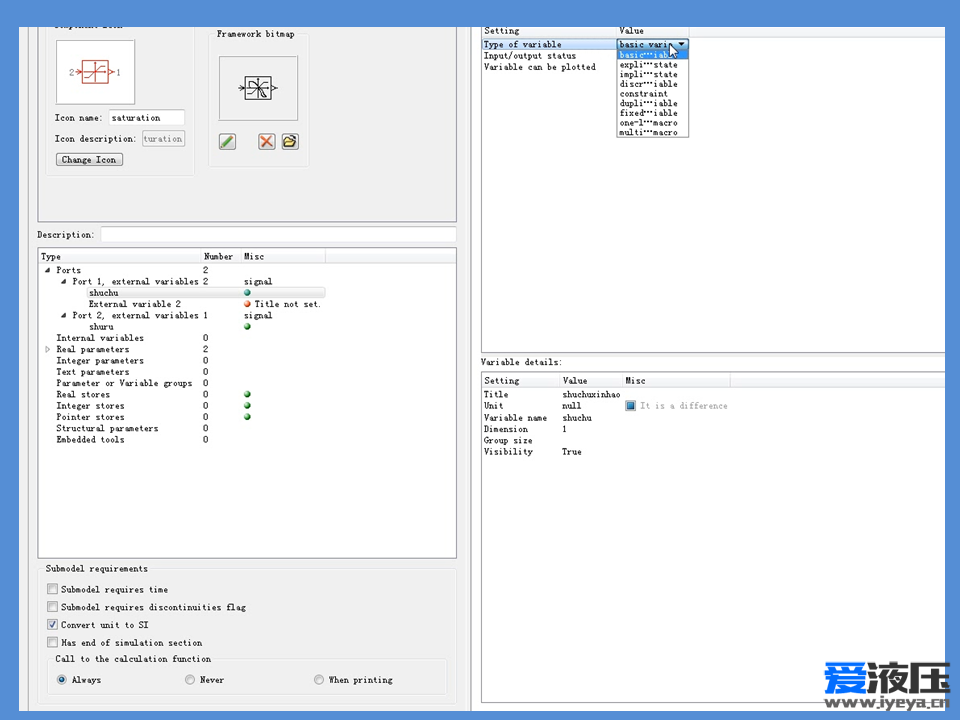Viewport: 960px width, 720px height.
Task: Enable Submodel requires time checkbox
Action: (x=53, y=590)
